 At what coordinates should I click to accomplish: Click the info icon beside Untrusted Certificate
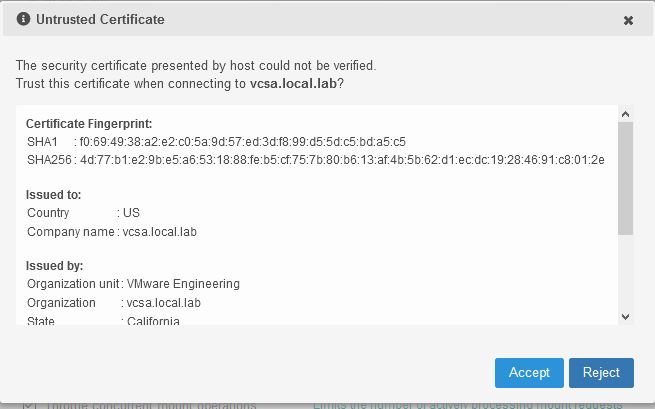23,19
